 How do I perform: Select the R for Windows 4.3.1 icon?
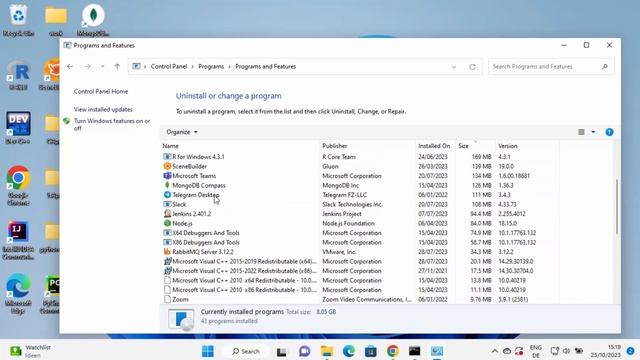[167, 157]
